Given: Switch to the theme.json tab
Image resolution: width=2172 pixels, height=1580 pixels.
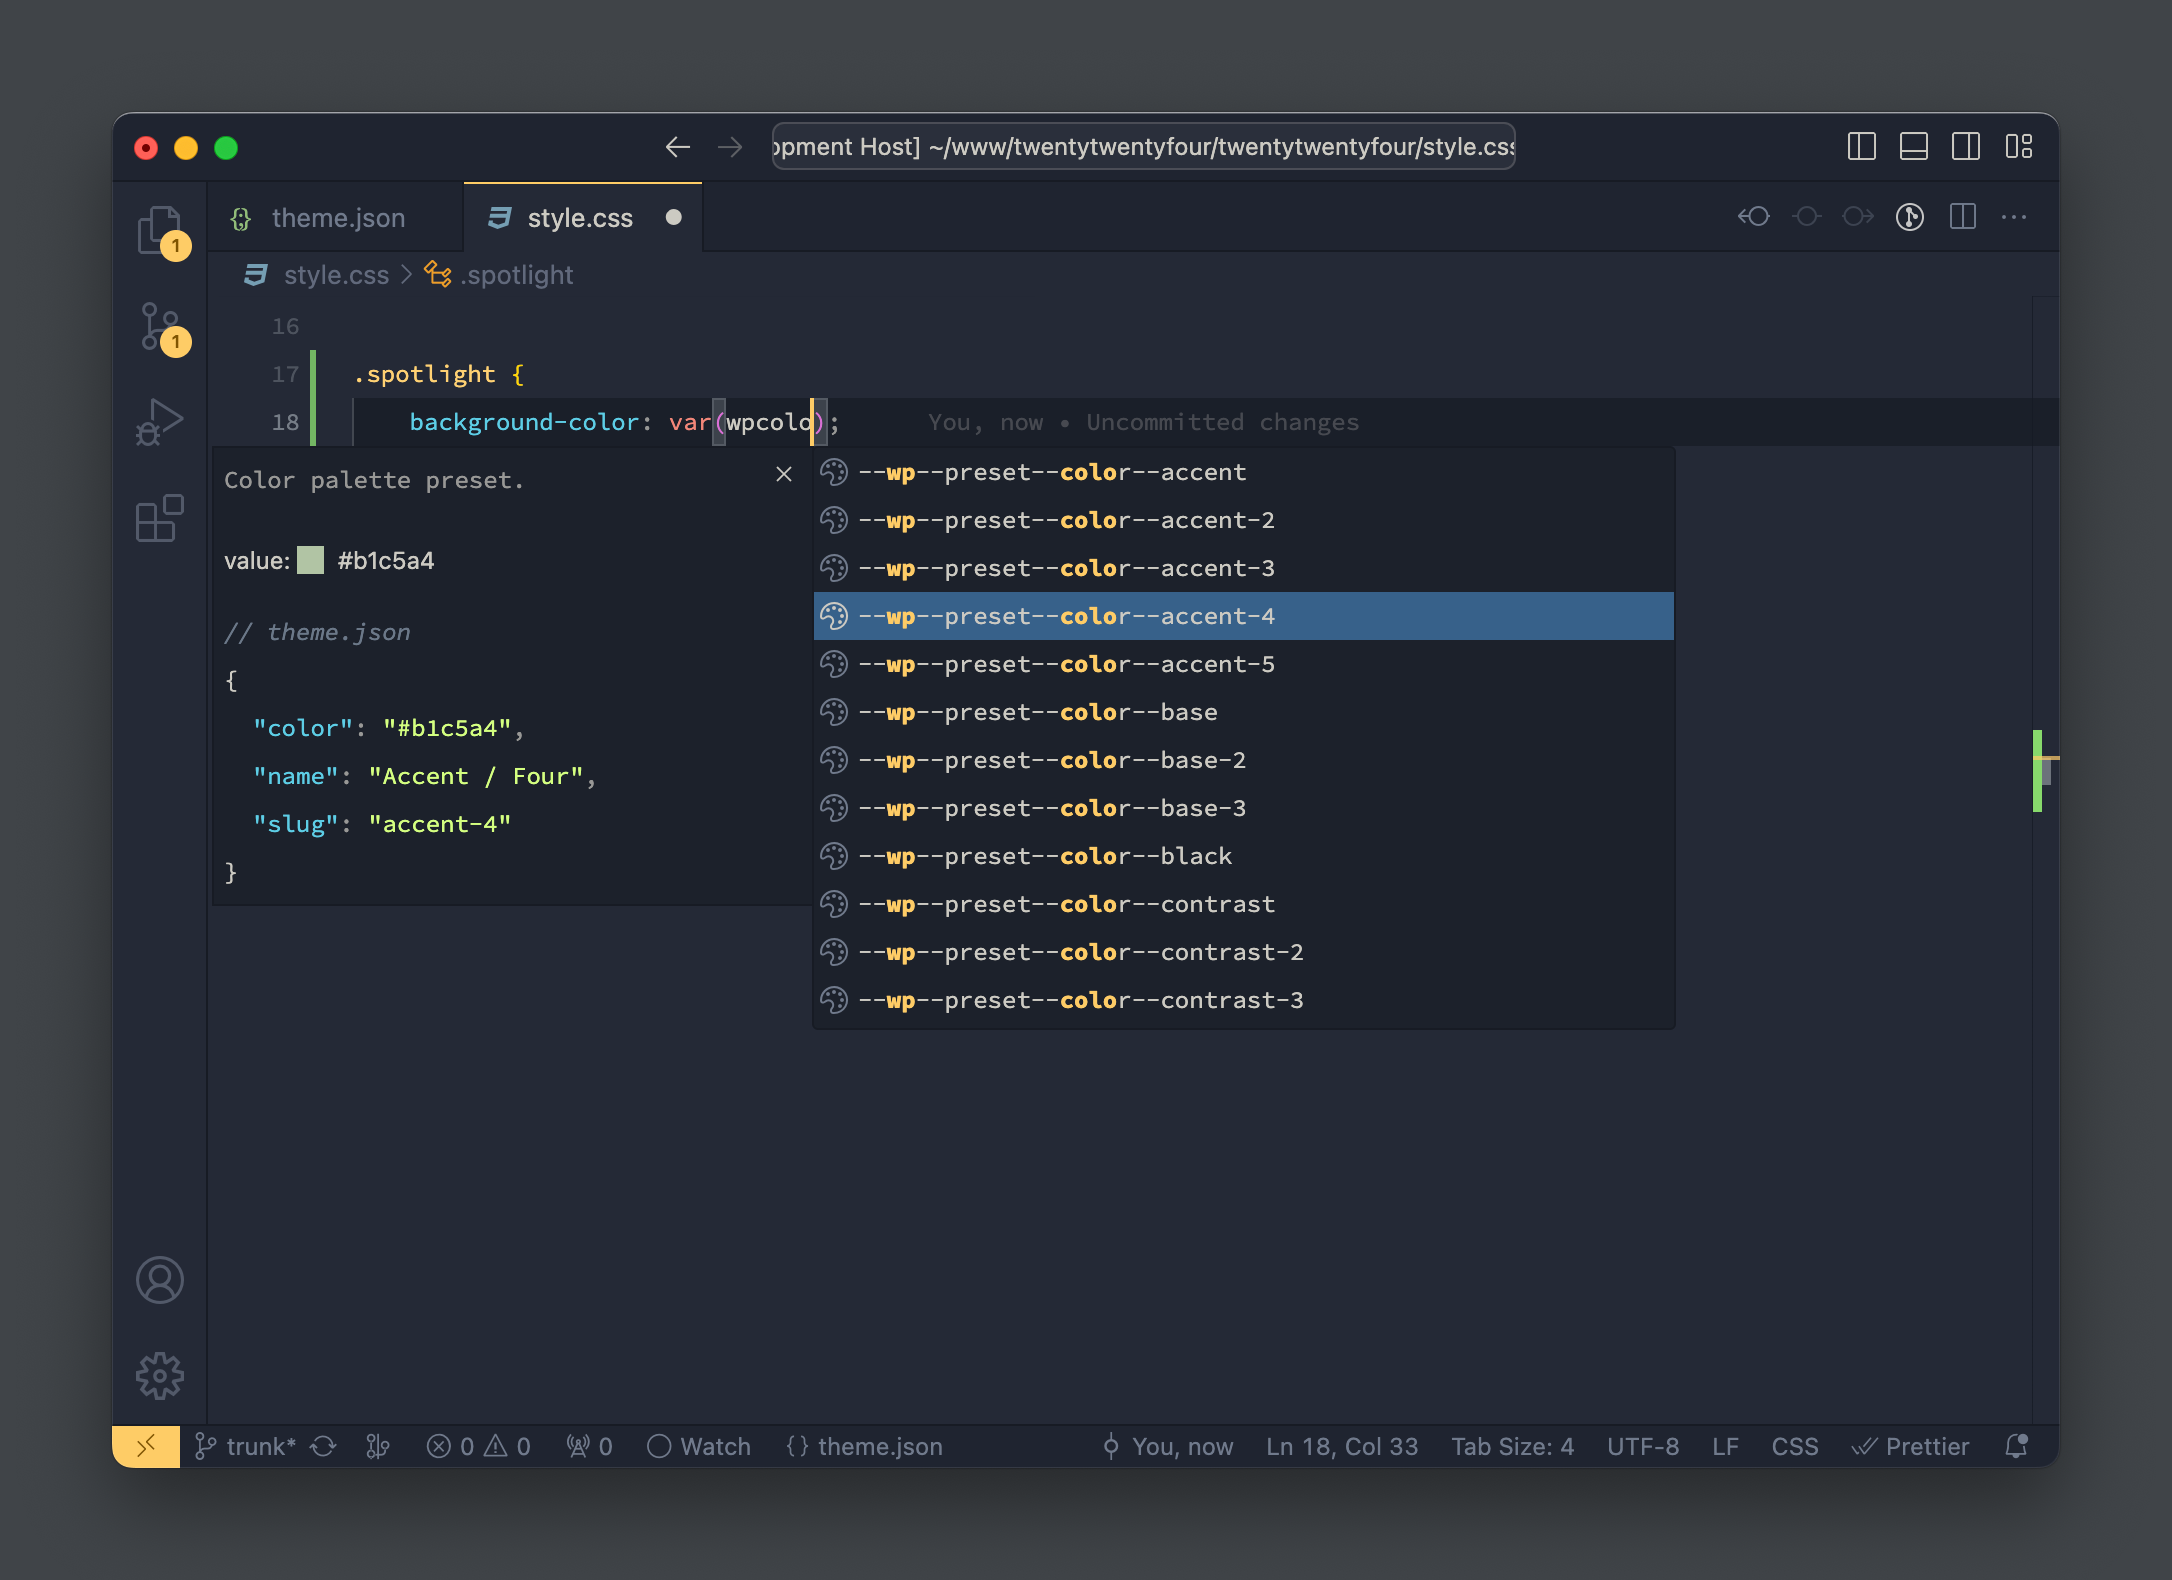Looking at the screenshot, I should (x=337, y=218).
